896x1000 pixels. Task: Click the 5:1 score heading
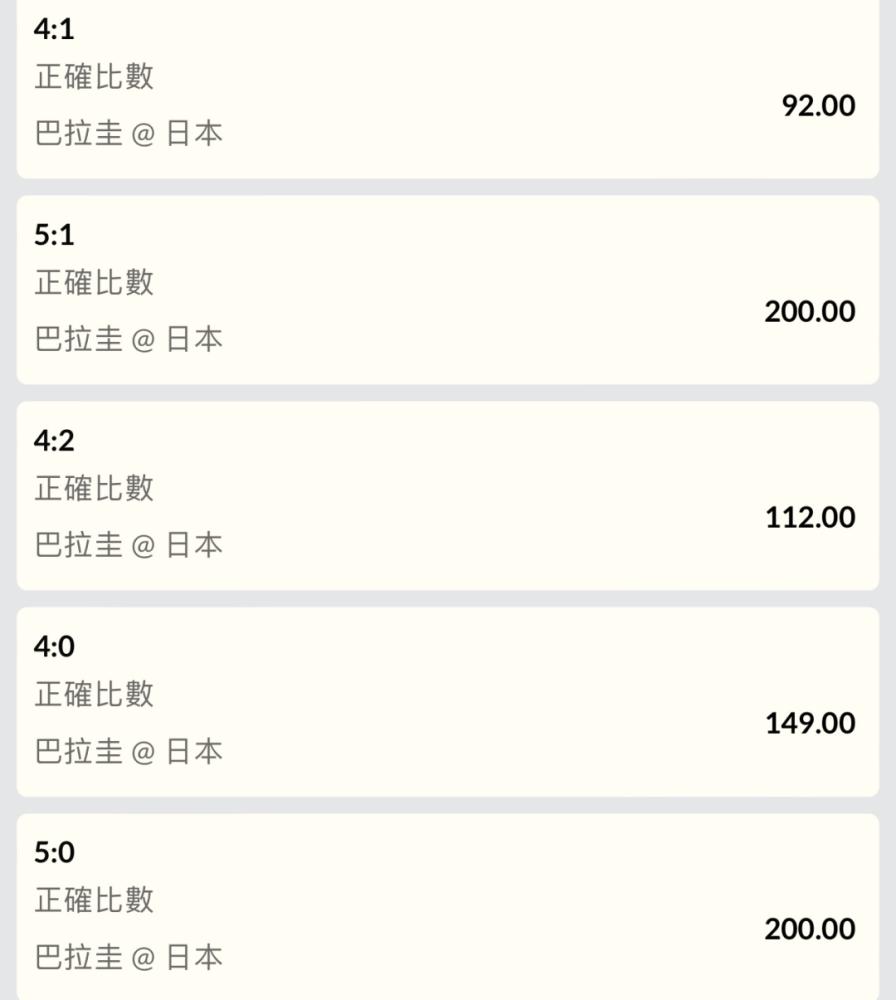coord(54,235)
